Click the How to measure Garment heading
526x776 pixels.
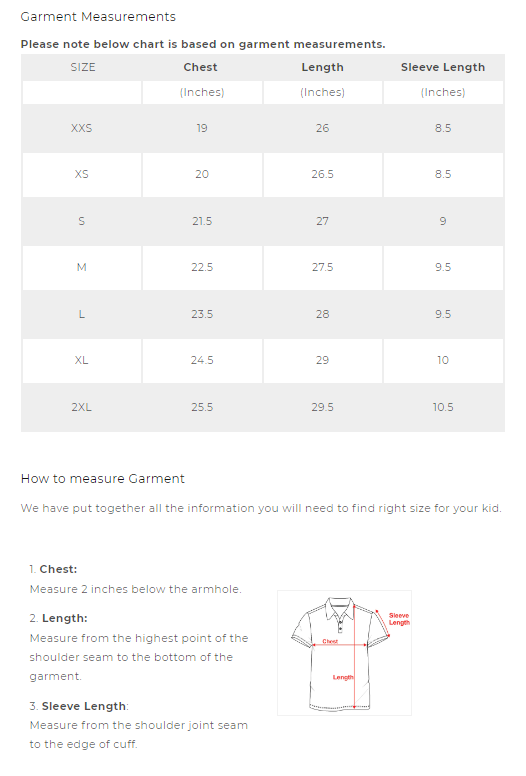102,479
